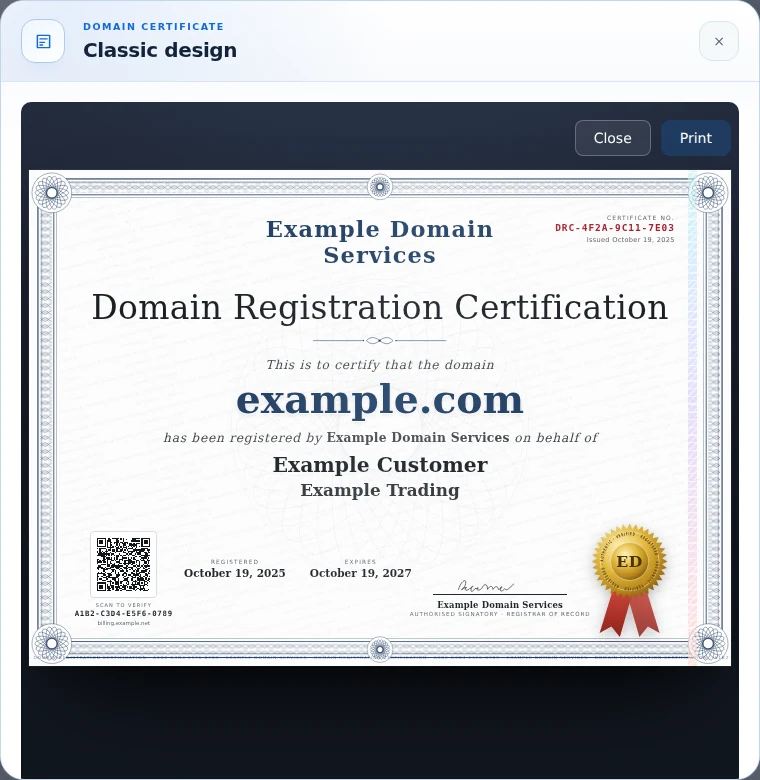Screen dimensions: 760x780
Task: Close the dialog with the X button
Action: (x=719, y=41)
